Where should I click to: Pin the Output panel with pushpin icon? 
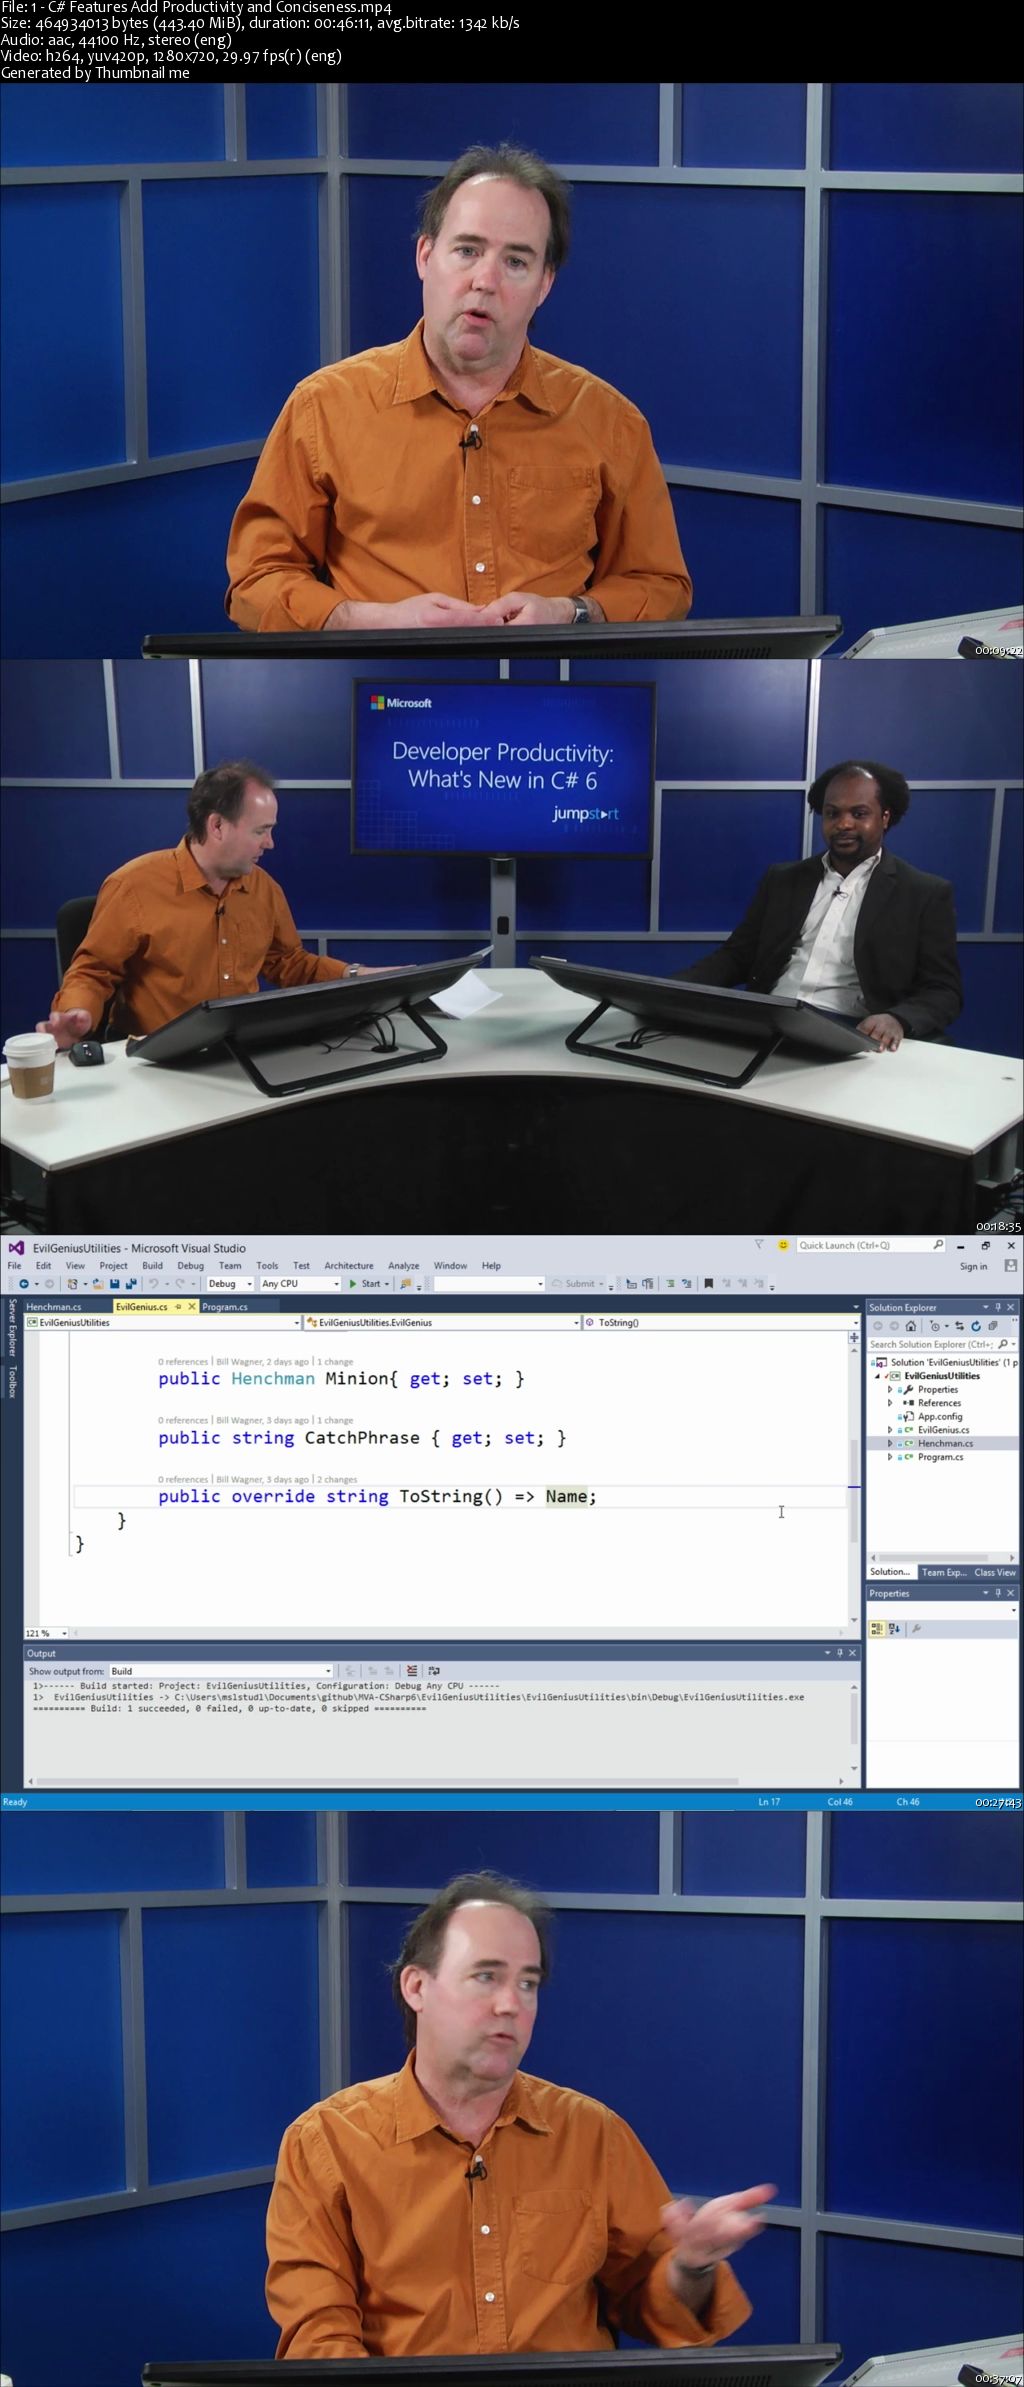[x=840, y=1653]
